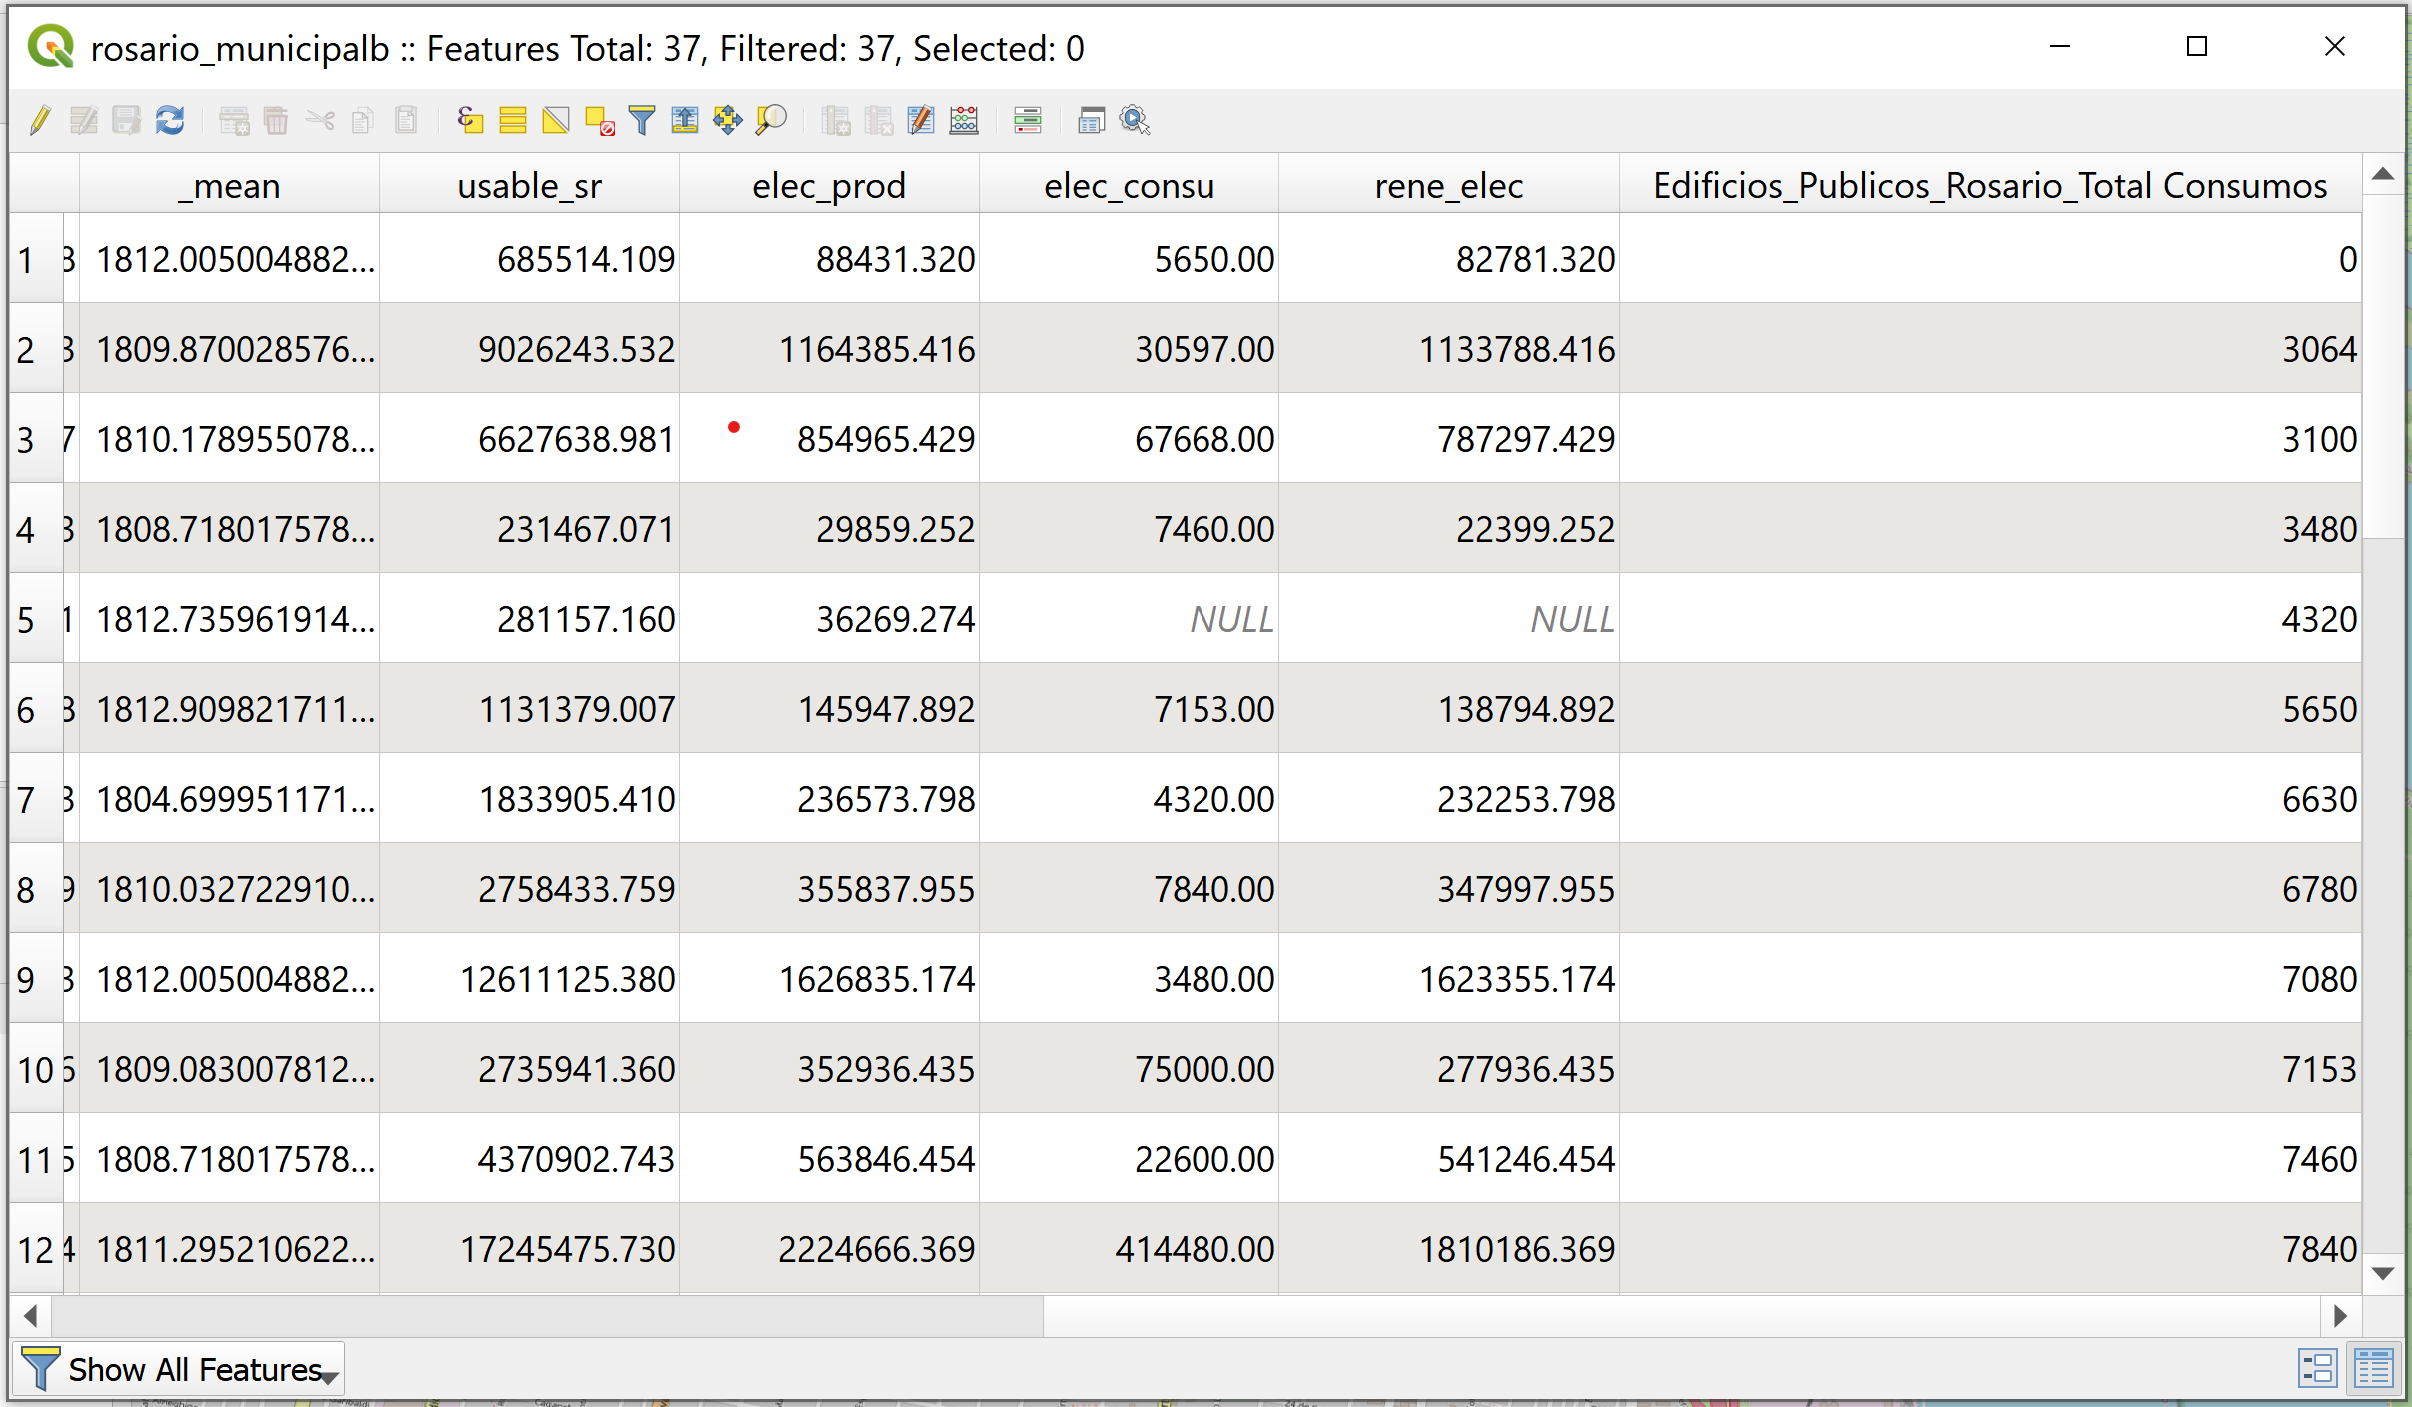
Task: Click Pan Map to Selected Rows icon
Action: click(728, 121)
